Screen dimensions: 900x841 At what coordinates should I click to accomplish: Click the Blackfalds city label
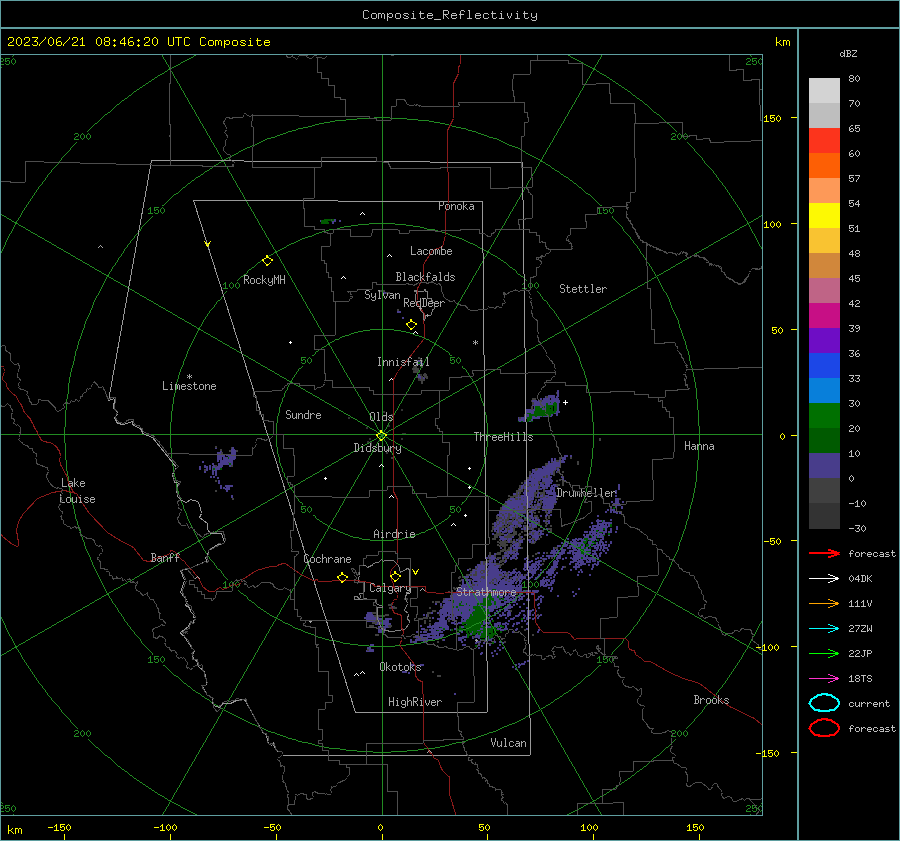(425, 277)
